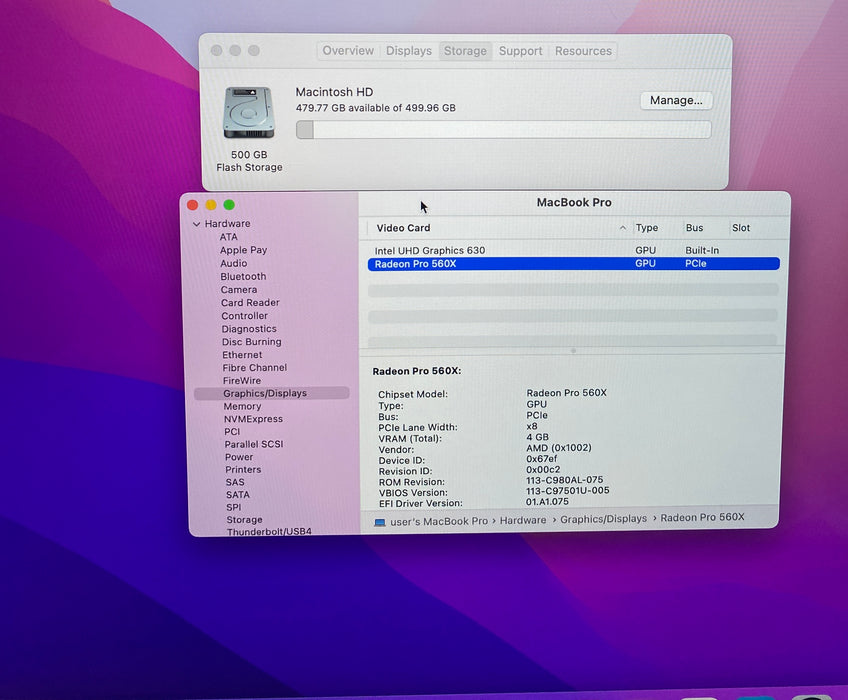The image size is (848, 700).
Task: Sort by the Video Card column header
Action: (x=403, y=228)
